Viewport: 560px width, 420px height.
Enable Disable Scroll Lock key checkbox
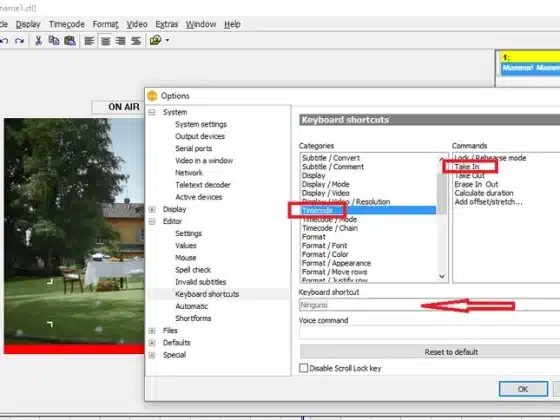coord(304,368)
